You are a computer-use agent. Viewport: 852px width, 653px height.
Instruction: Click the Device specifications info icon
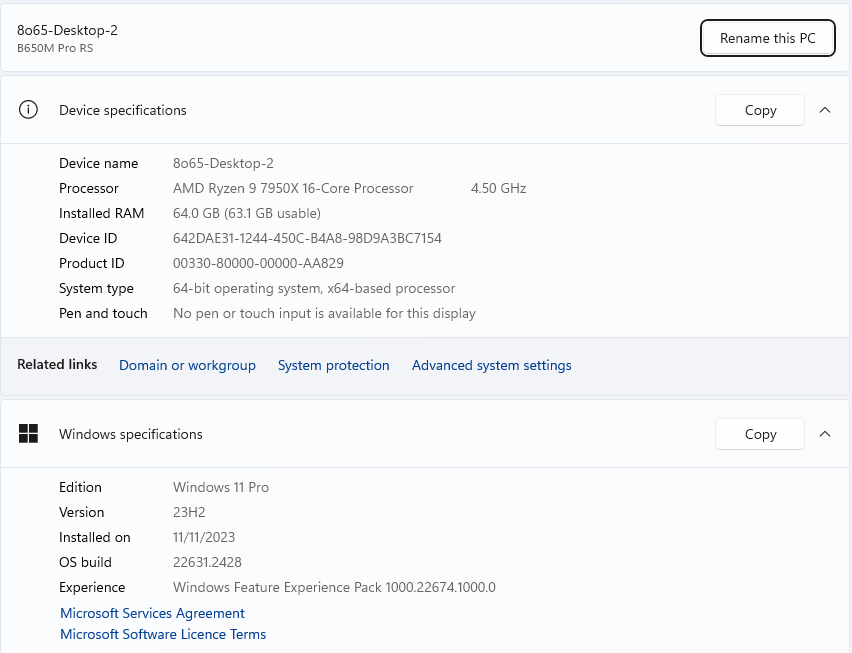pyautogui.click(x=28, y=110)
